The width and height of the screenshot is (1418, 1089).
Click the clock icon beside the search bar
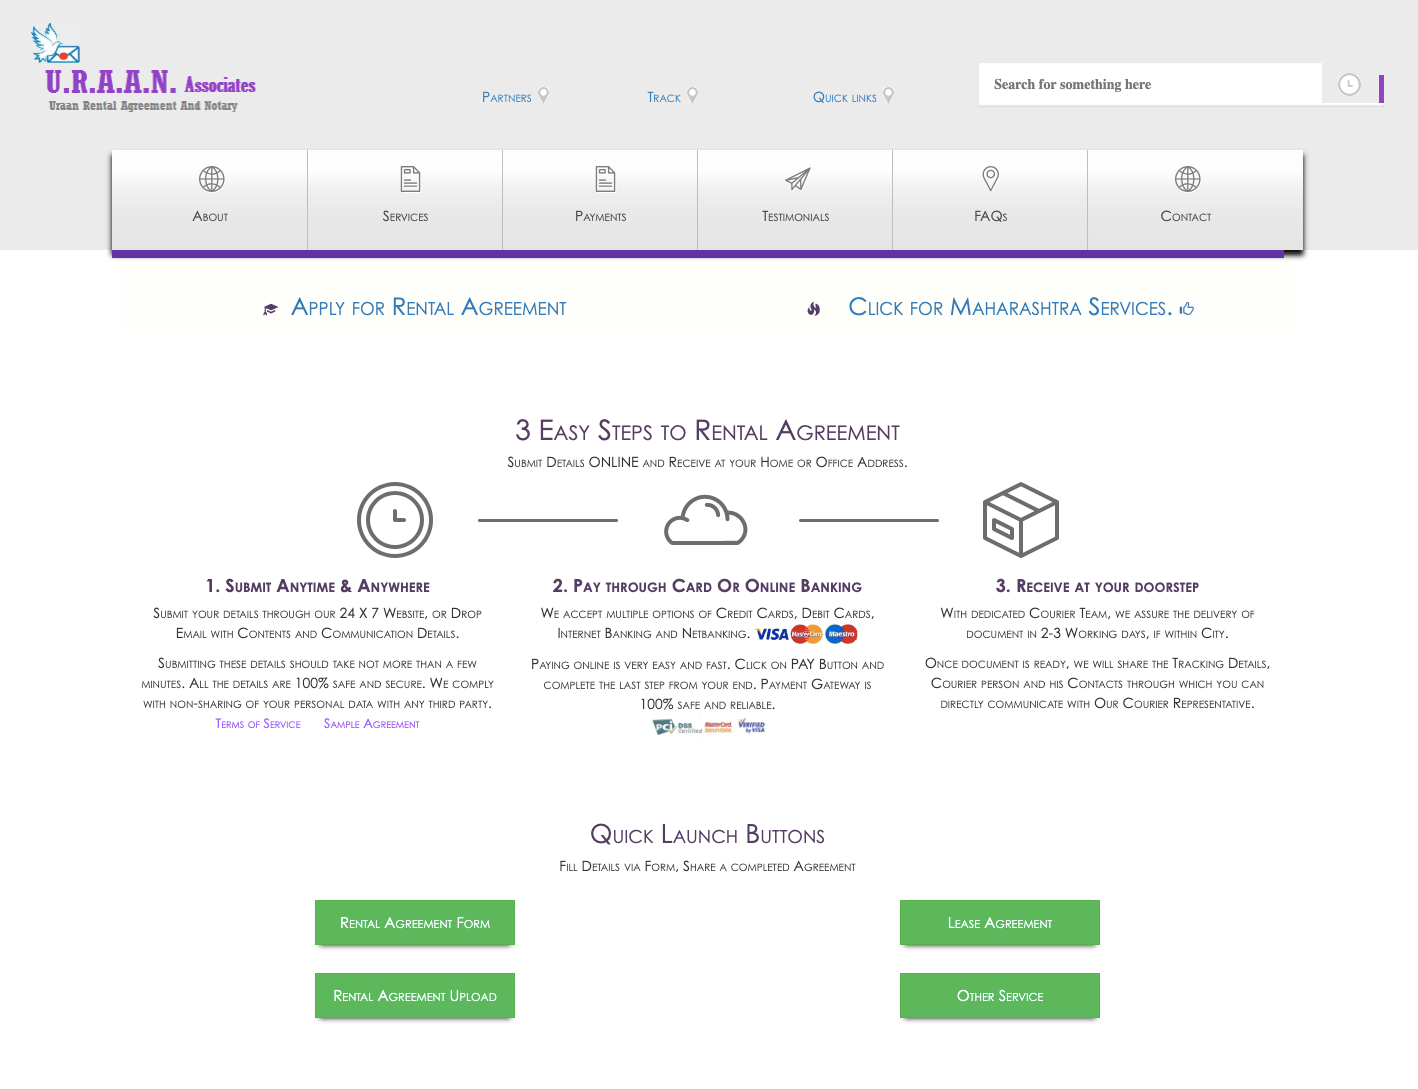pyautogui.click(x=1349, y=84)
